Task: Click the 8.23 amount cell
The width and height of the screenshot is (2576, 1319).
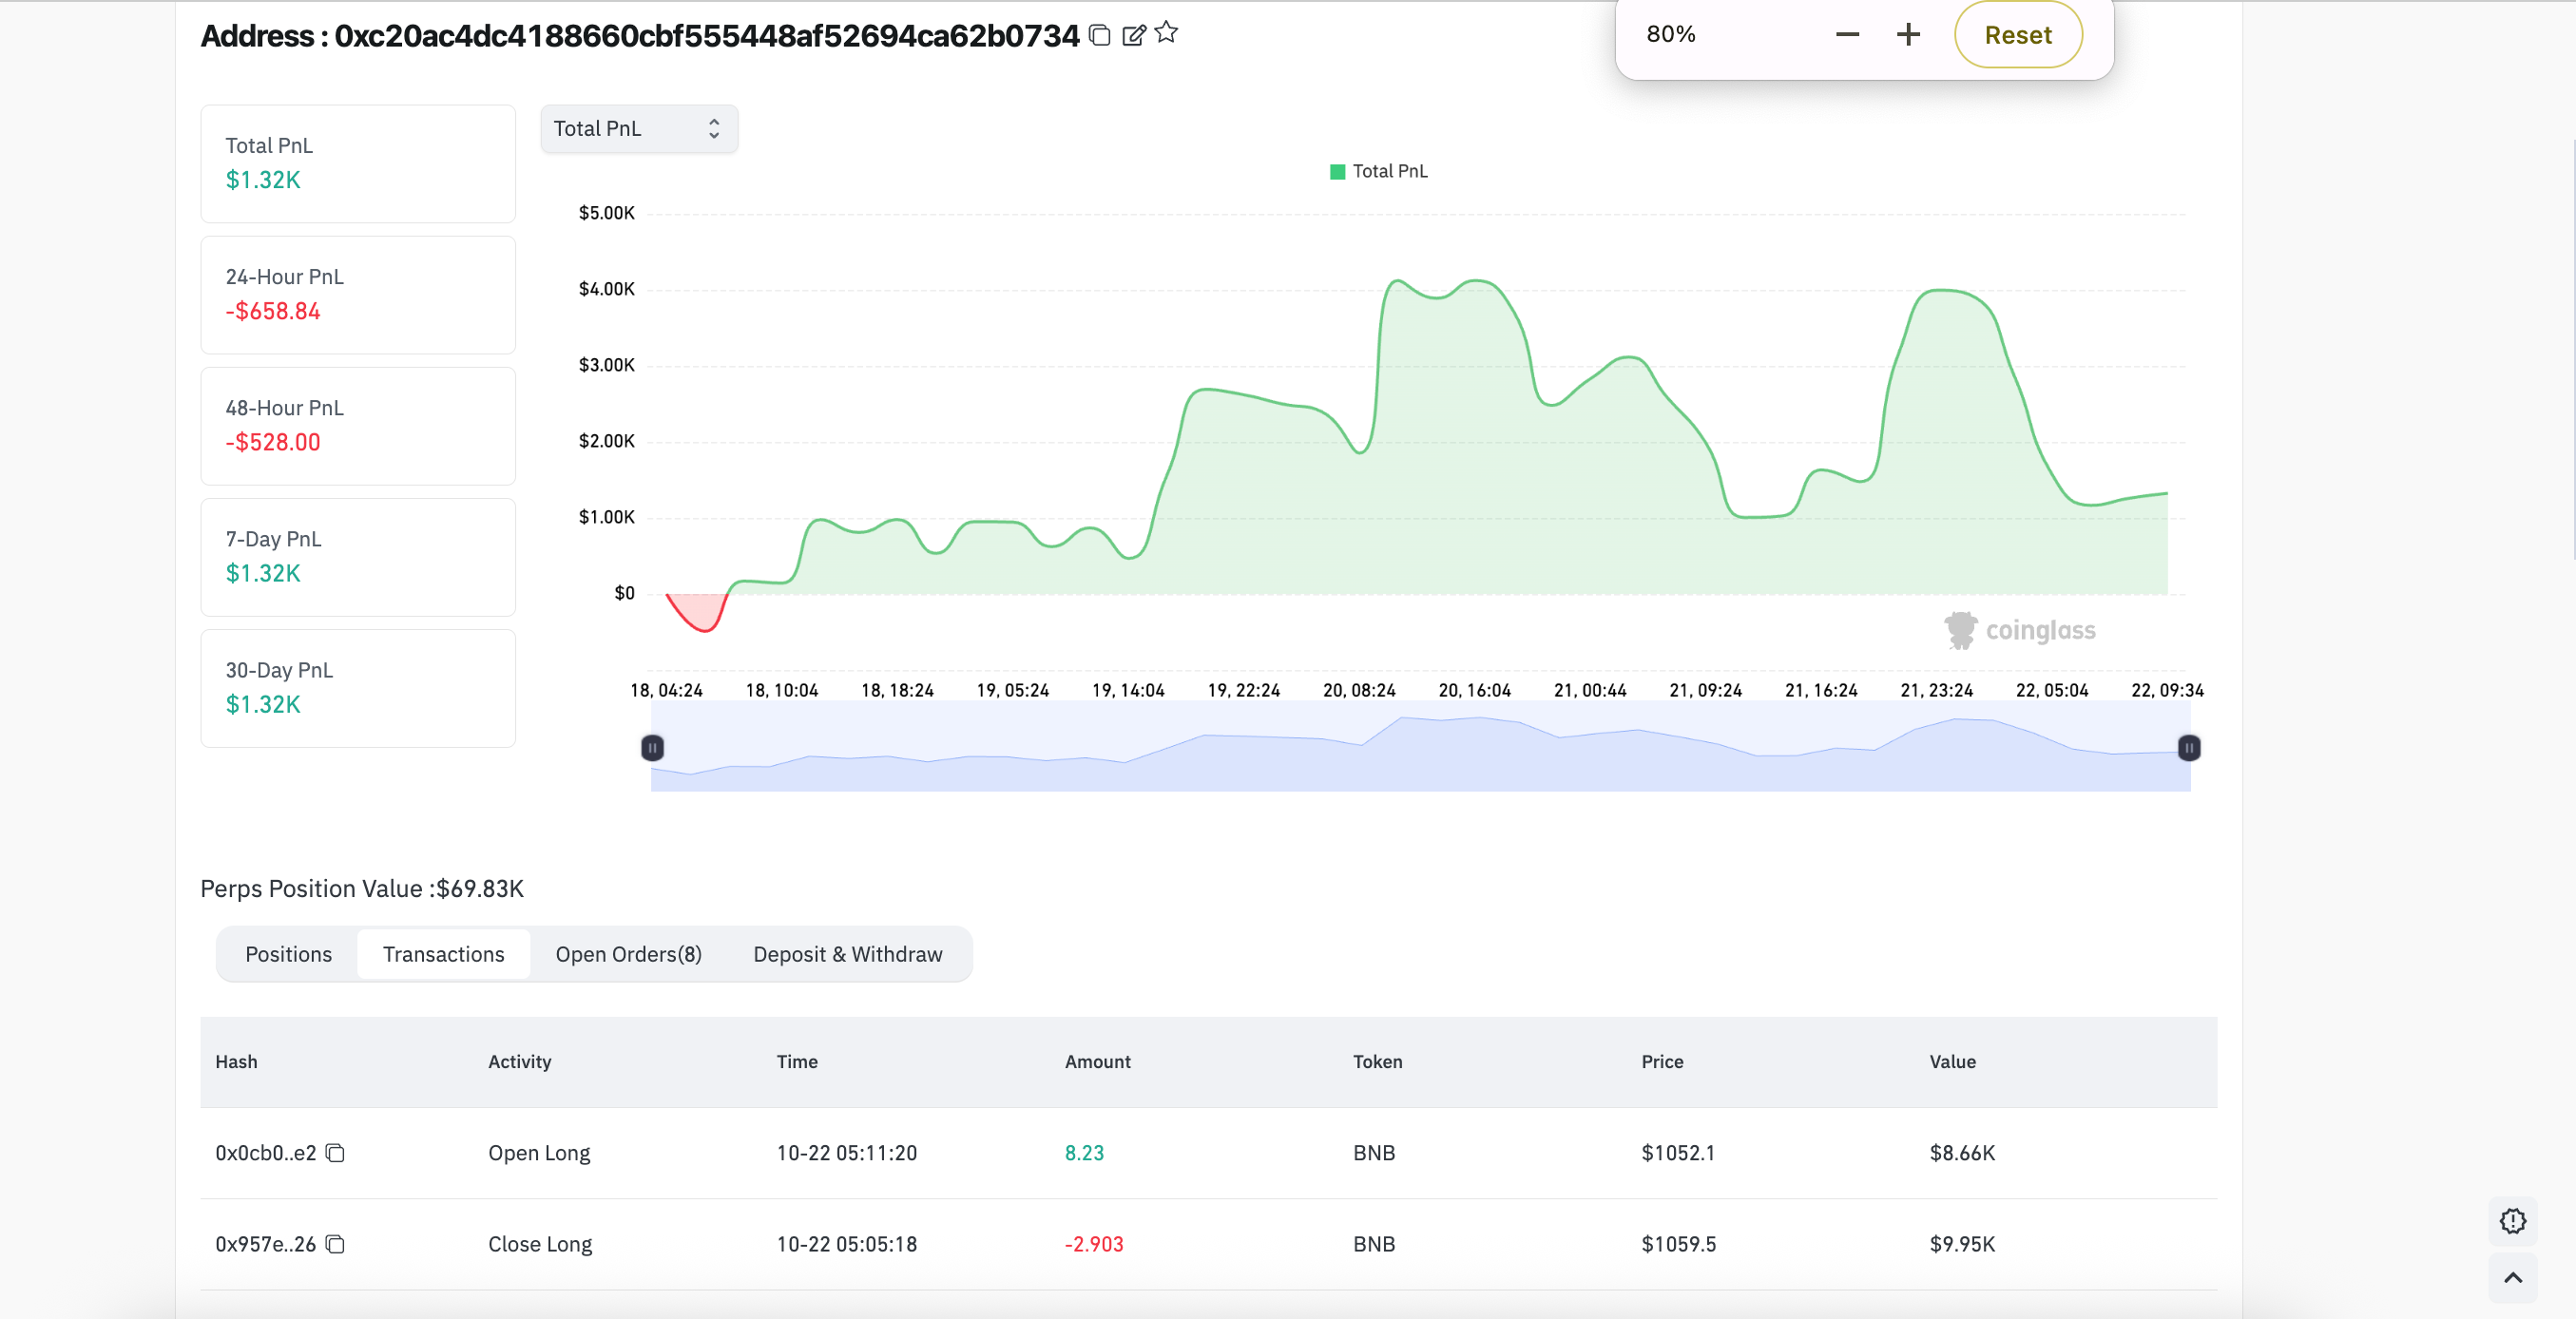Action: tap(1084, 1153)
